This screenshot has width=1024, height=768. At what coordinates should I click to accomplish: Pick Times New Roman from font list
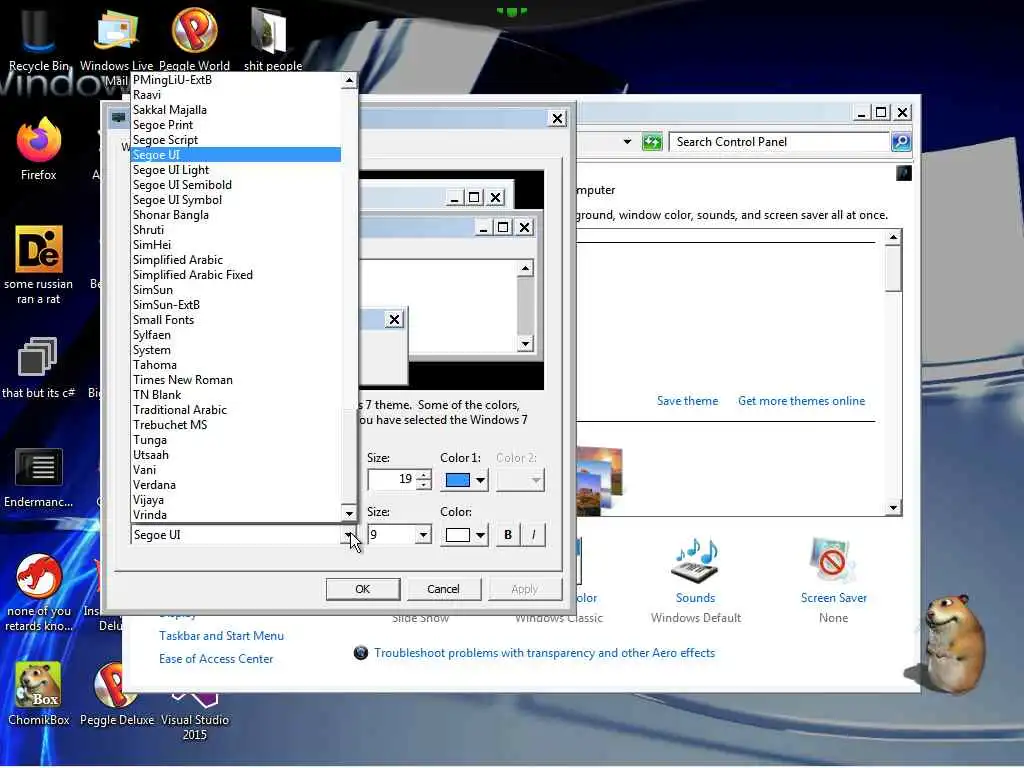(x=236, y=380)
